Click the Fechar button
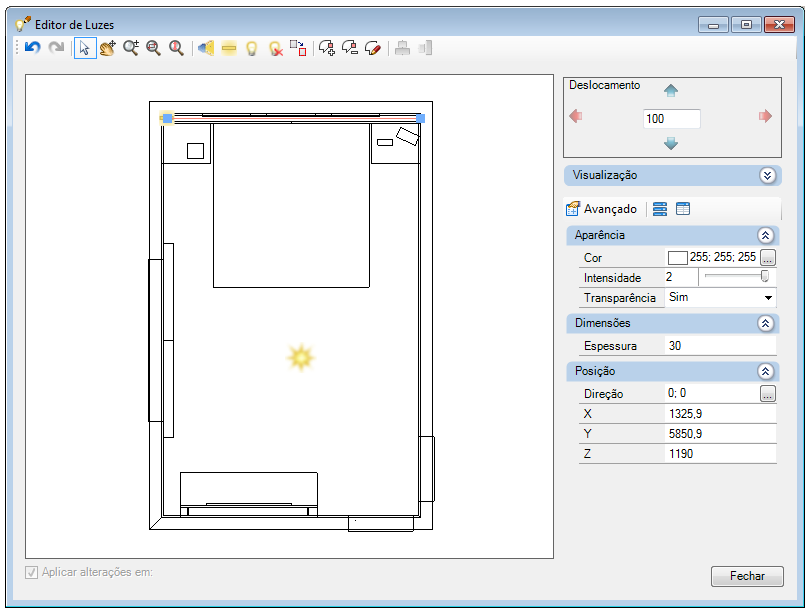This screenshot has width=809, height=614. tap(747, 576)
